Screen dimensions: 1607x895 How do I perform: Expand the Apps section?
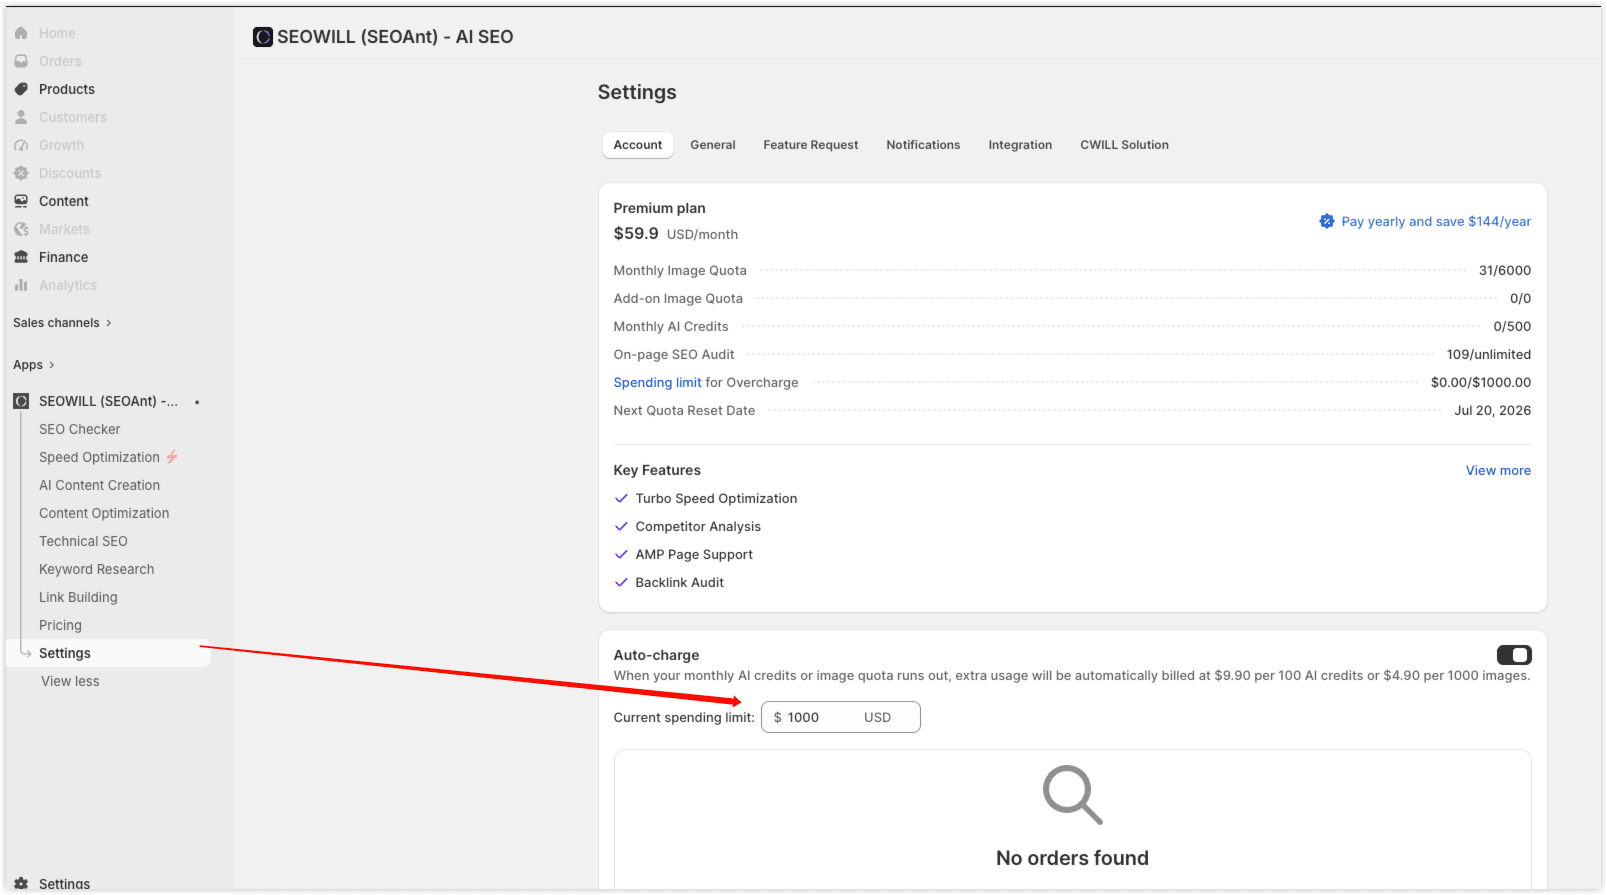click(x=34, y=365)
